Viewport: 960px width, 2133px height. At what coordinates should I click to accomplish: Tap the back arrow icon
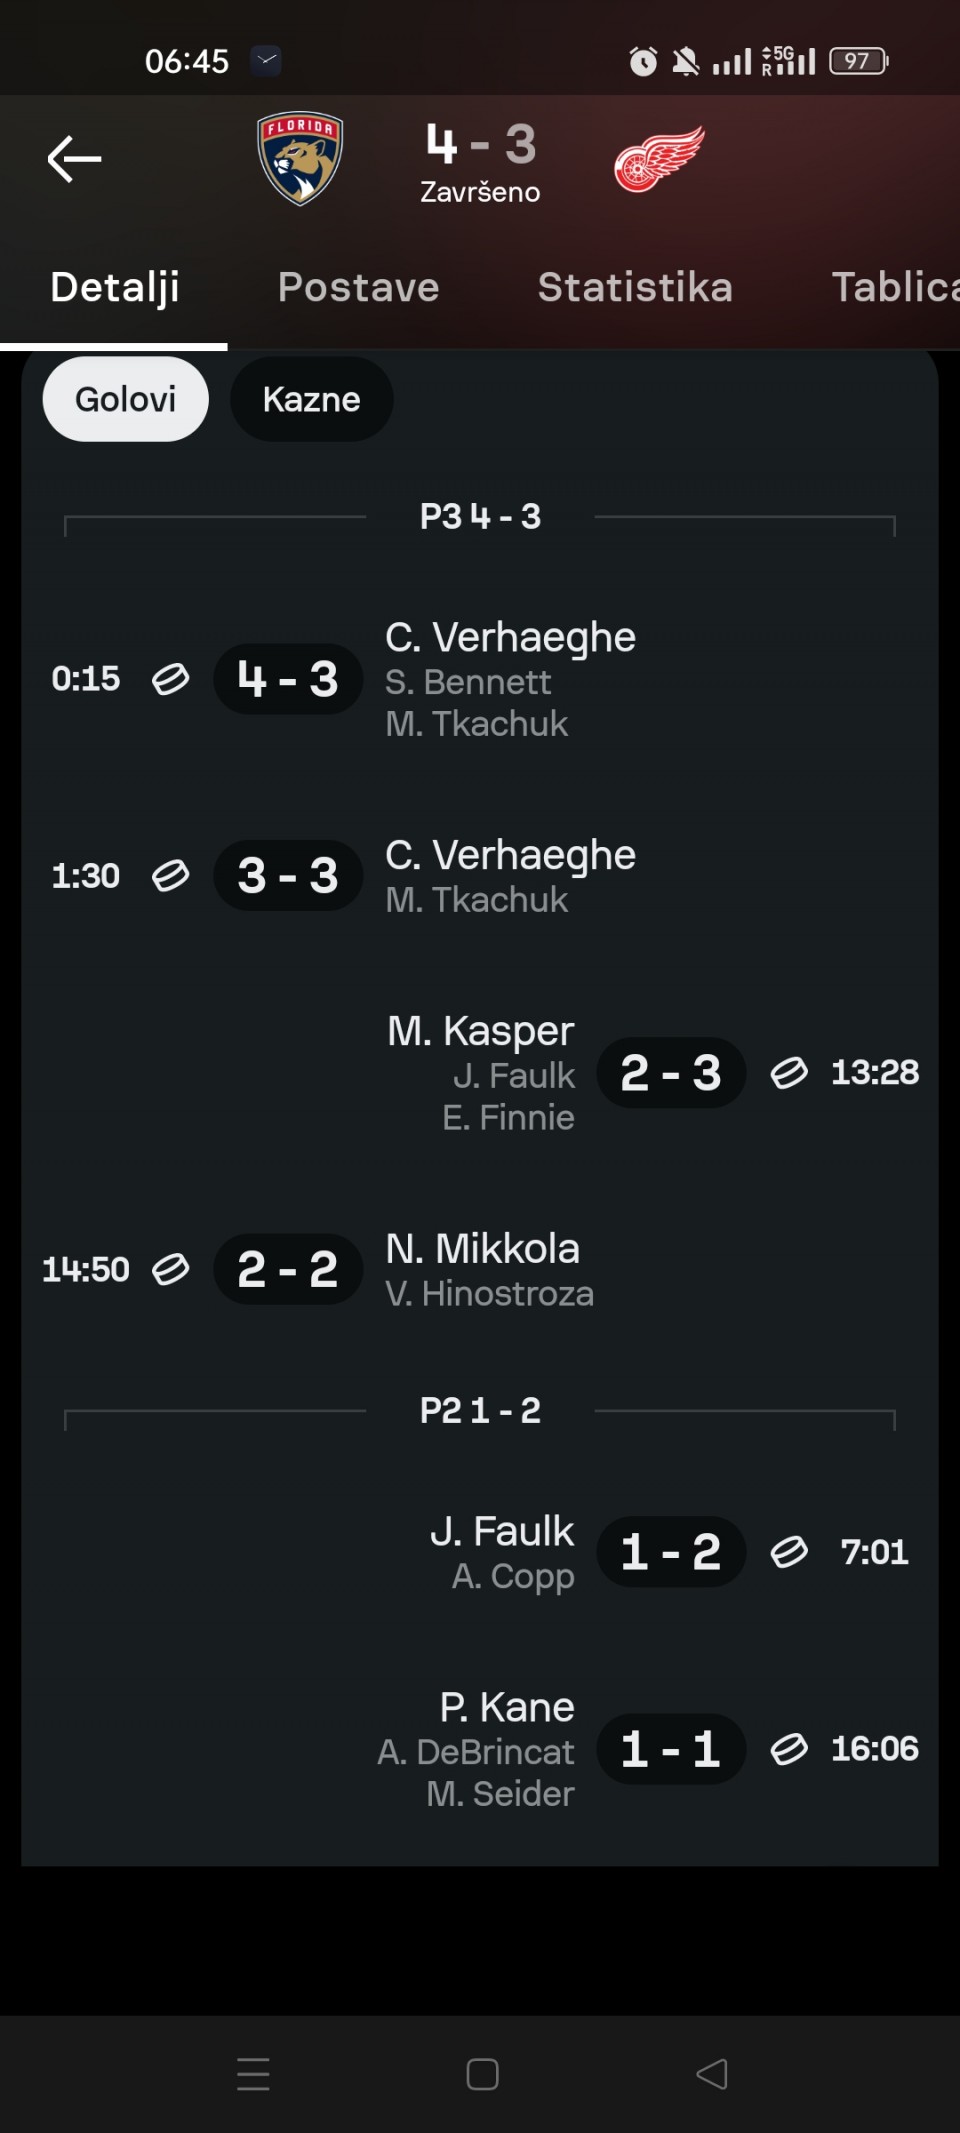tap(75, 159)
